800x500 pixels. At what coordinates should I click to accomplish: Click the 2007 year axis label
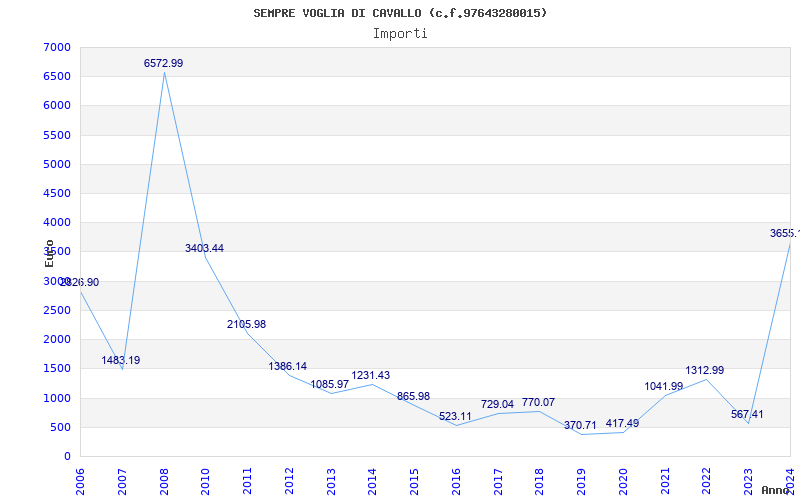tap(122, 482)
